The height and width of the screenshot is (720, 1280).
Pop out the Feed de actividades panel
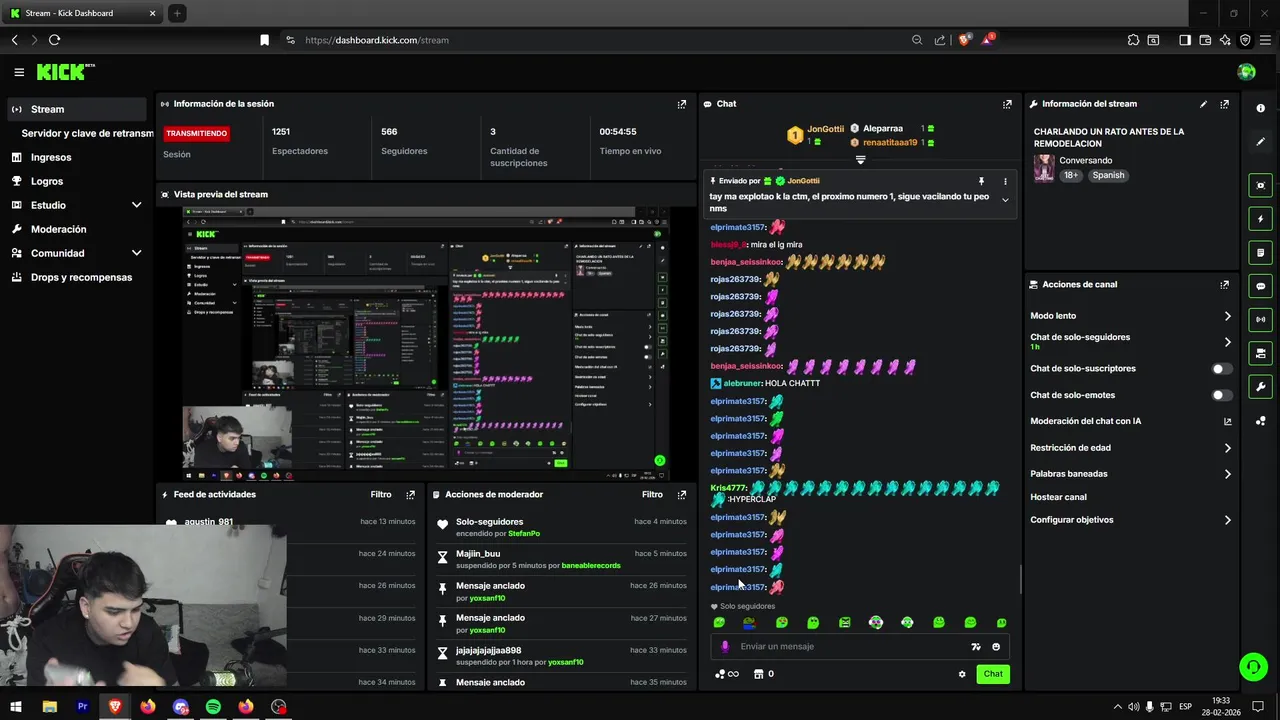(x=410, y=495)
